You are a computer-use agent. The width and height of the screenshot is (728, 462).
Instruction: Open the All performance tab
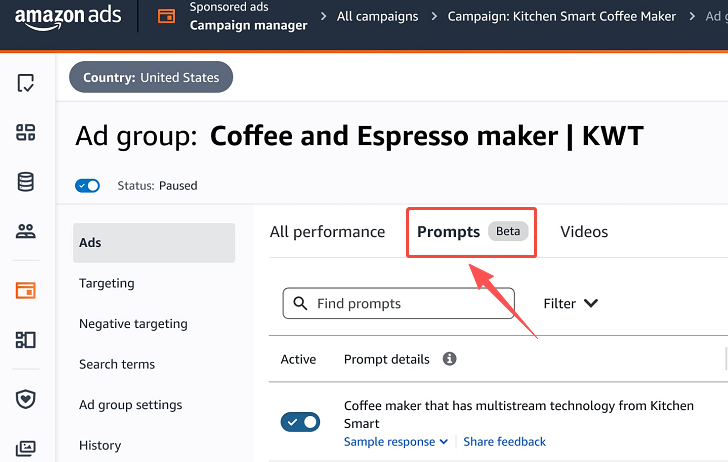tap(327, 232)
